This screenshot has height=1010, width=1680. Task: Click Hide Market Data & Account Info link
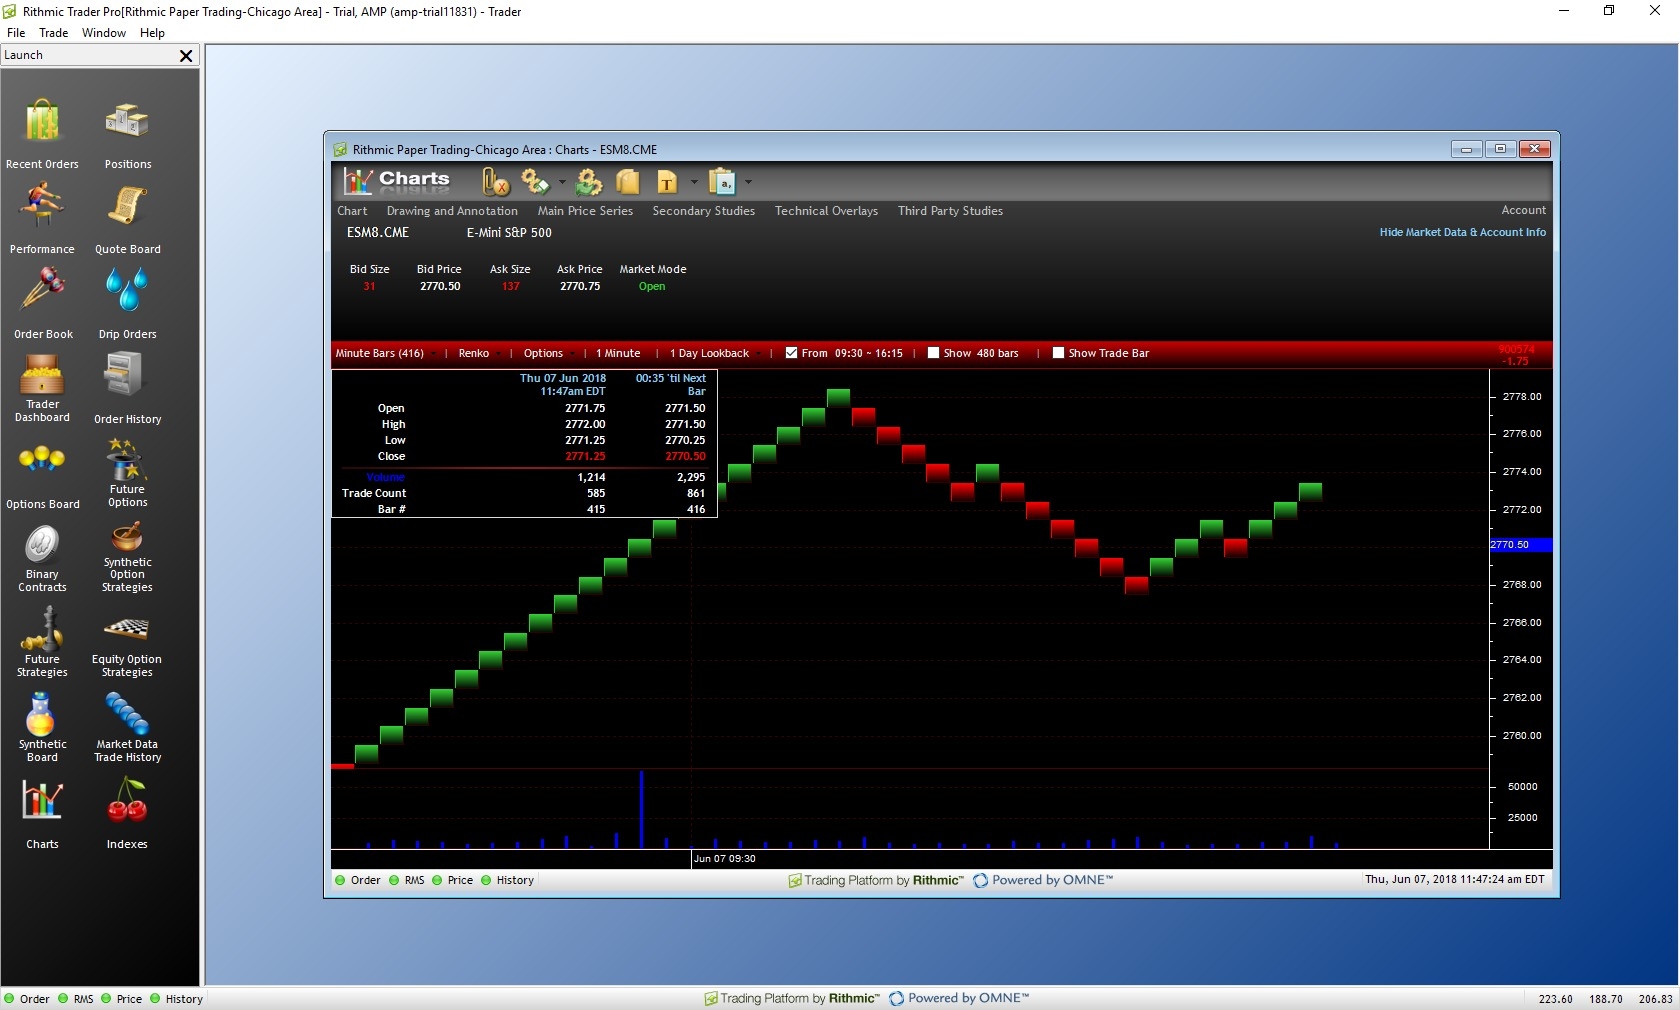[1462, 232]
